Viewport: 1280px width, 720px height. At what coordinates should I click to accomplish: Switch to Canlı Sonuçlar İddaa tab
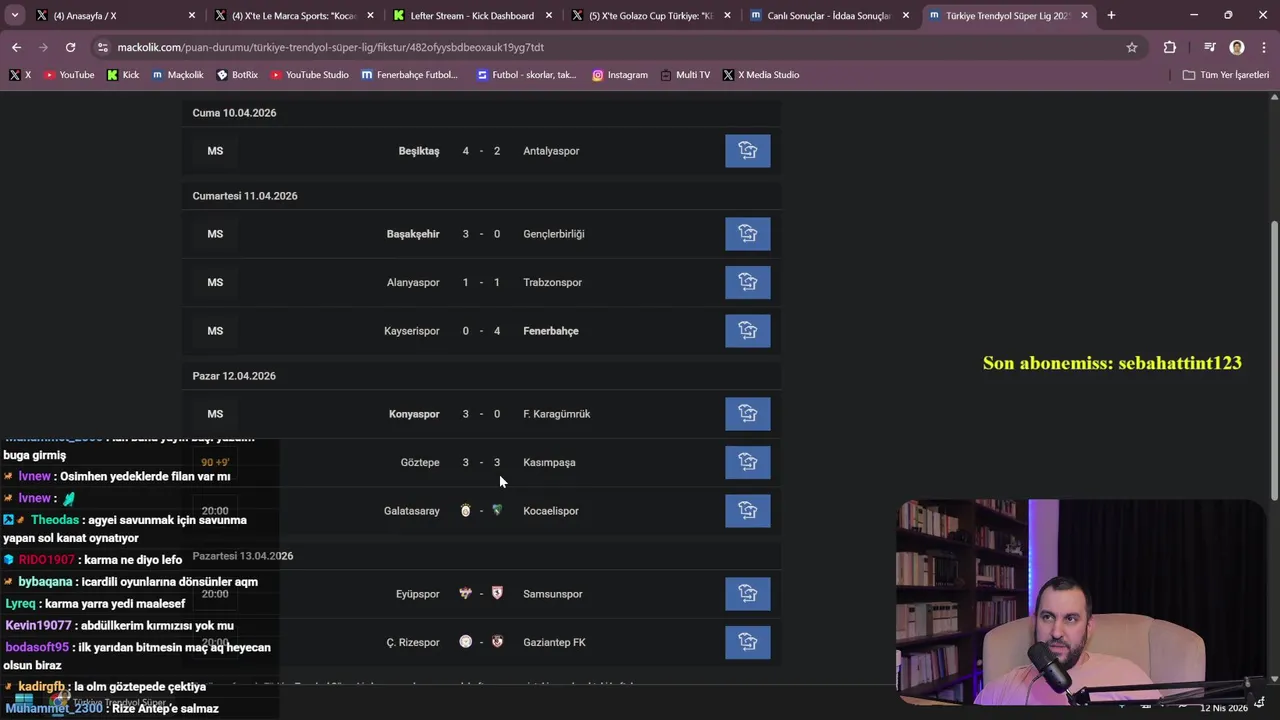[829, 16]
